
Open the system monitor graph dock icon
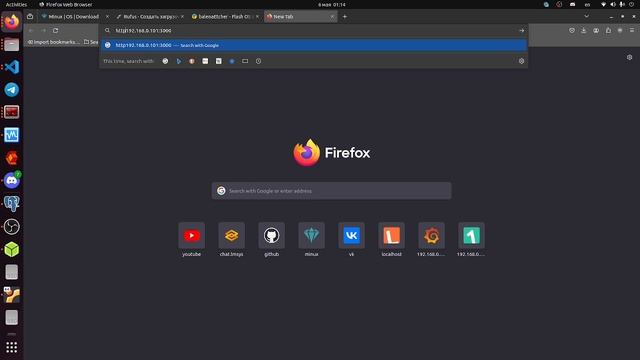click(x=11, y=135)
